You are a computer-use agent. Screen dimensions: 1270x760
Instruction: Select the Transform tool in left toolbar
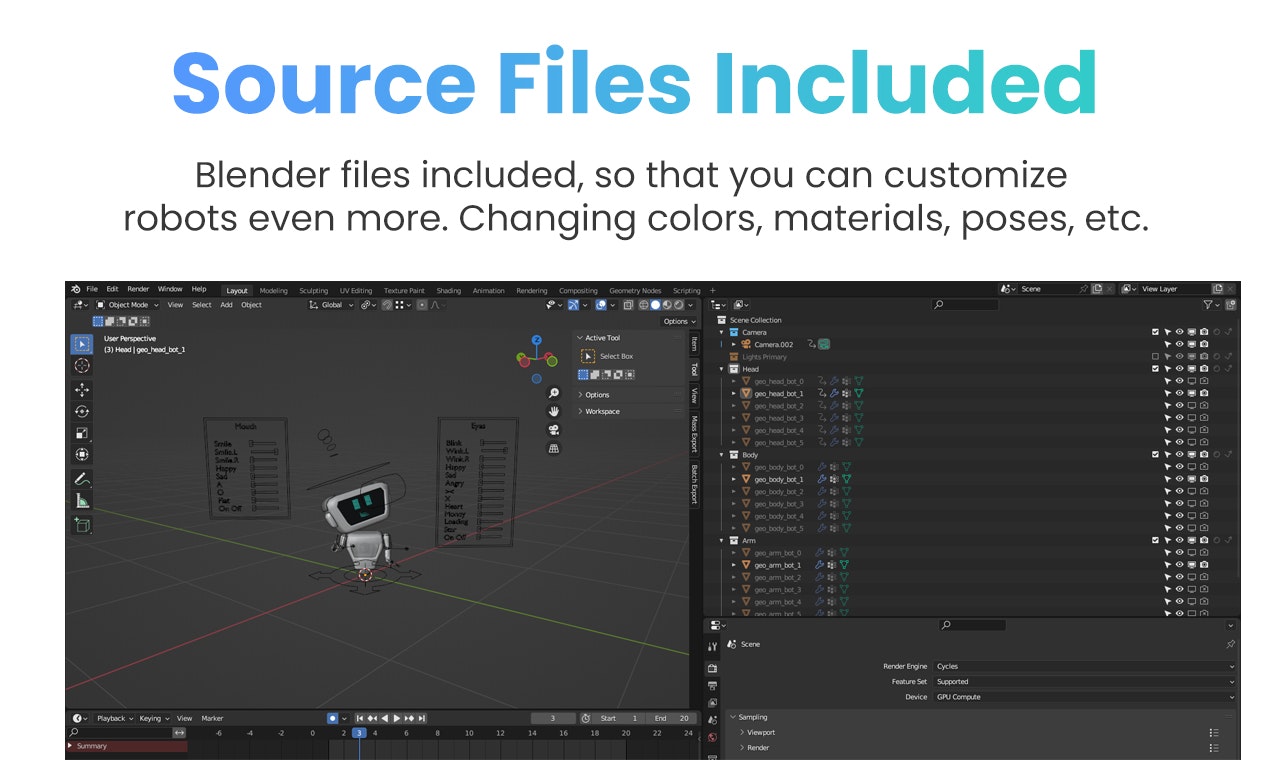82,454
